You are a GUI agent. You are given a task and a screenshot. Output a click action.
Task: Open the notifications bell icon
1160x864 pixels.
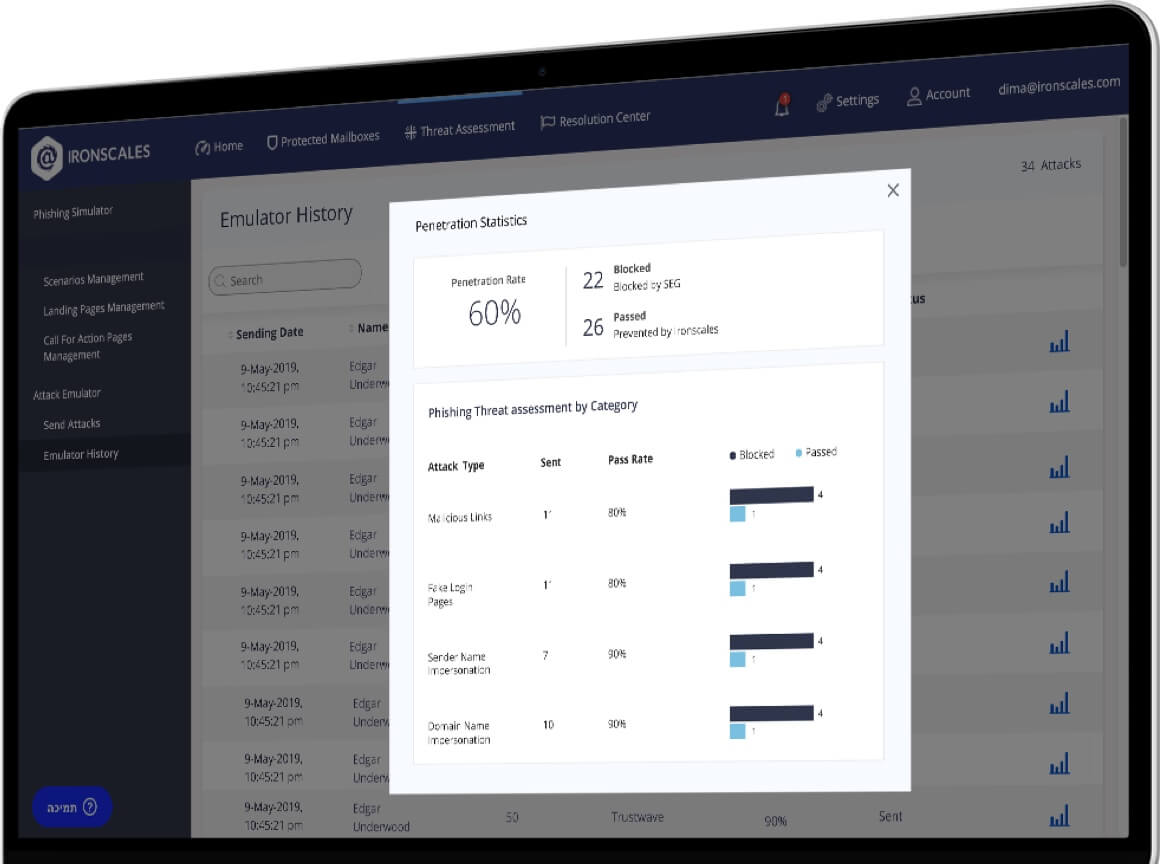coord(782,106)
